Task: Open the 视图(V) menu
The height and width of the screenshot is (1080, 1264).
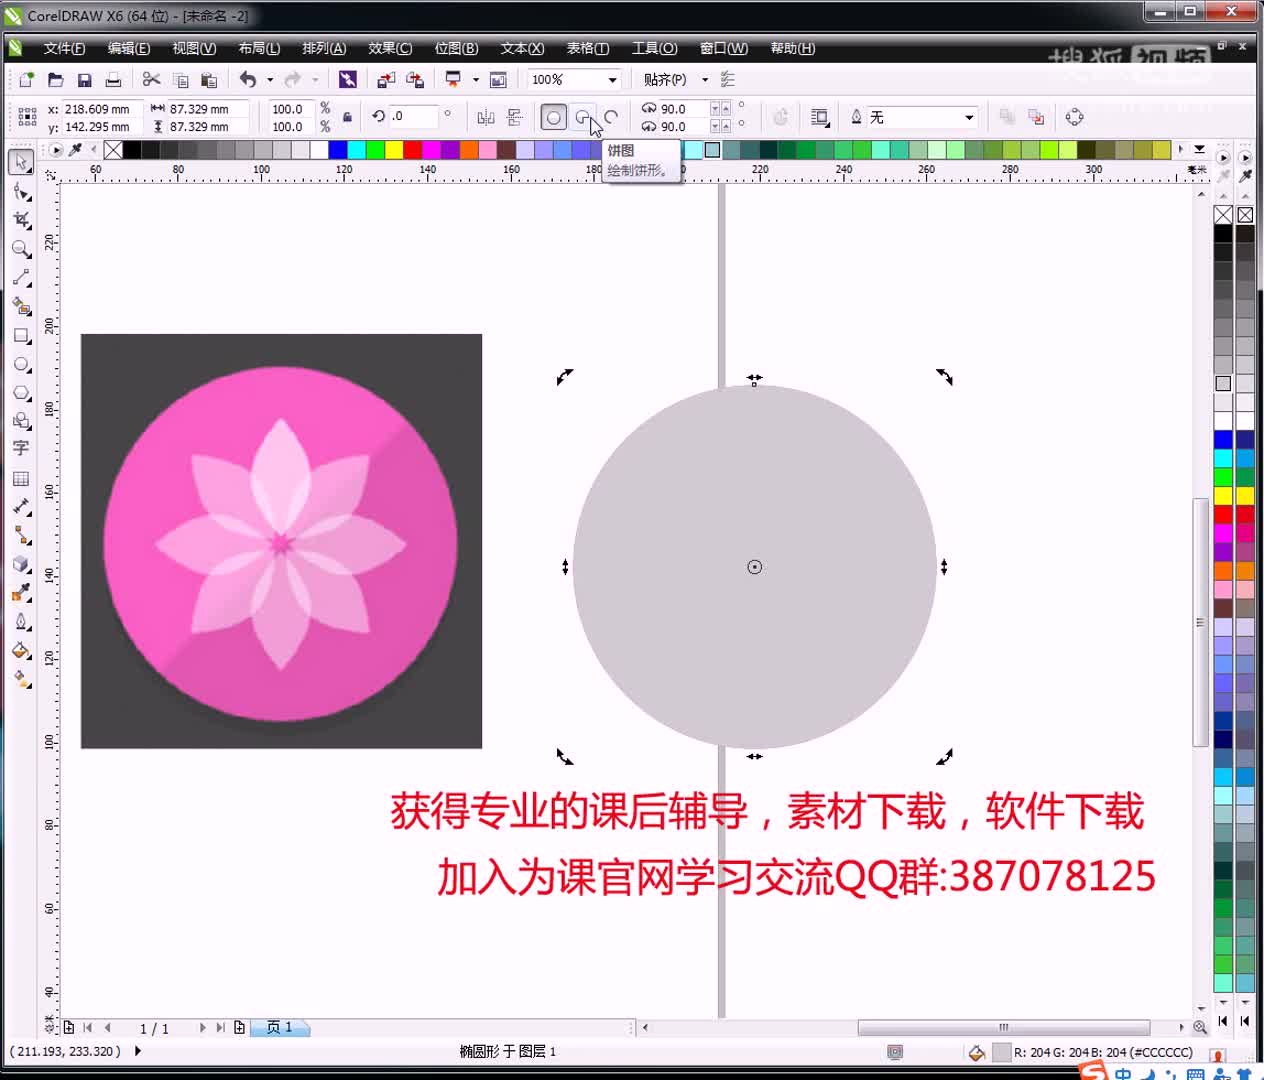Action: (x=194, y=48)
